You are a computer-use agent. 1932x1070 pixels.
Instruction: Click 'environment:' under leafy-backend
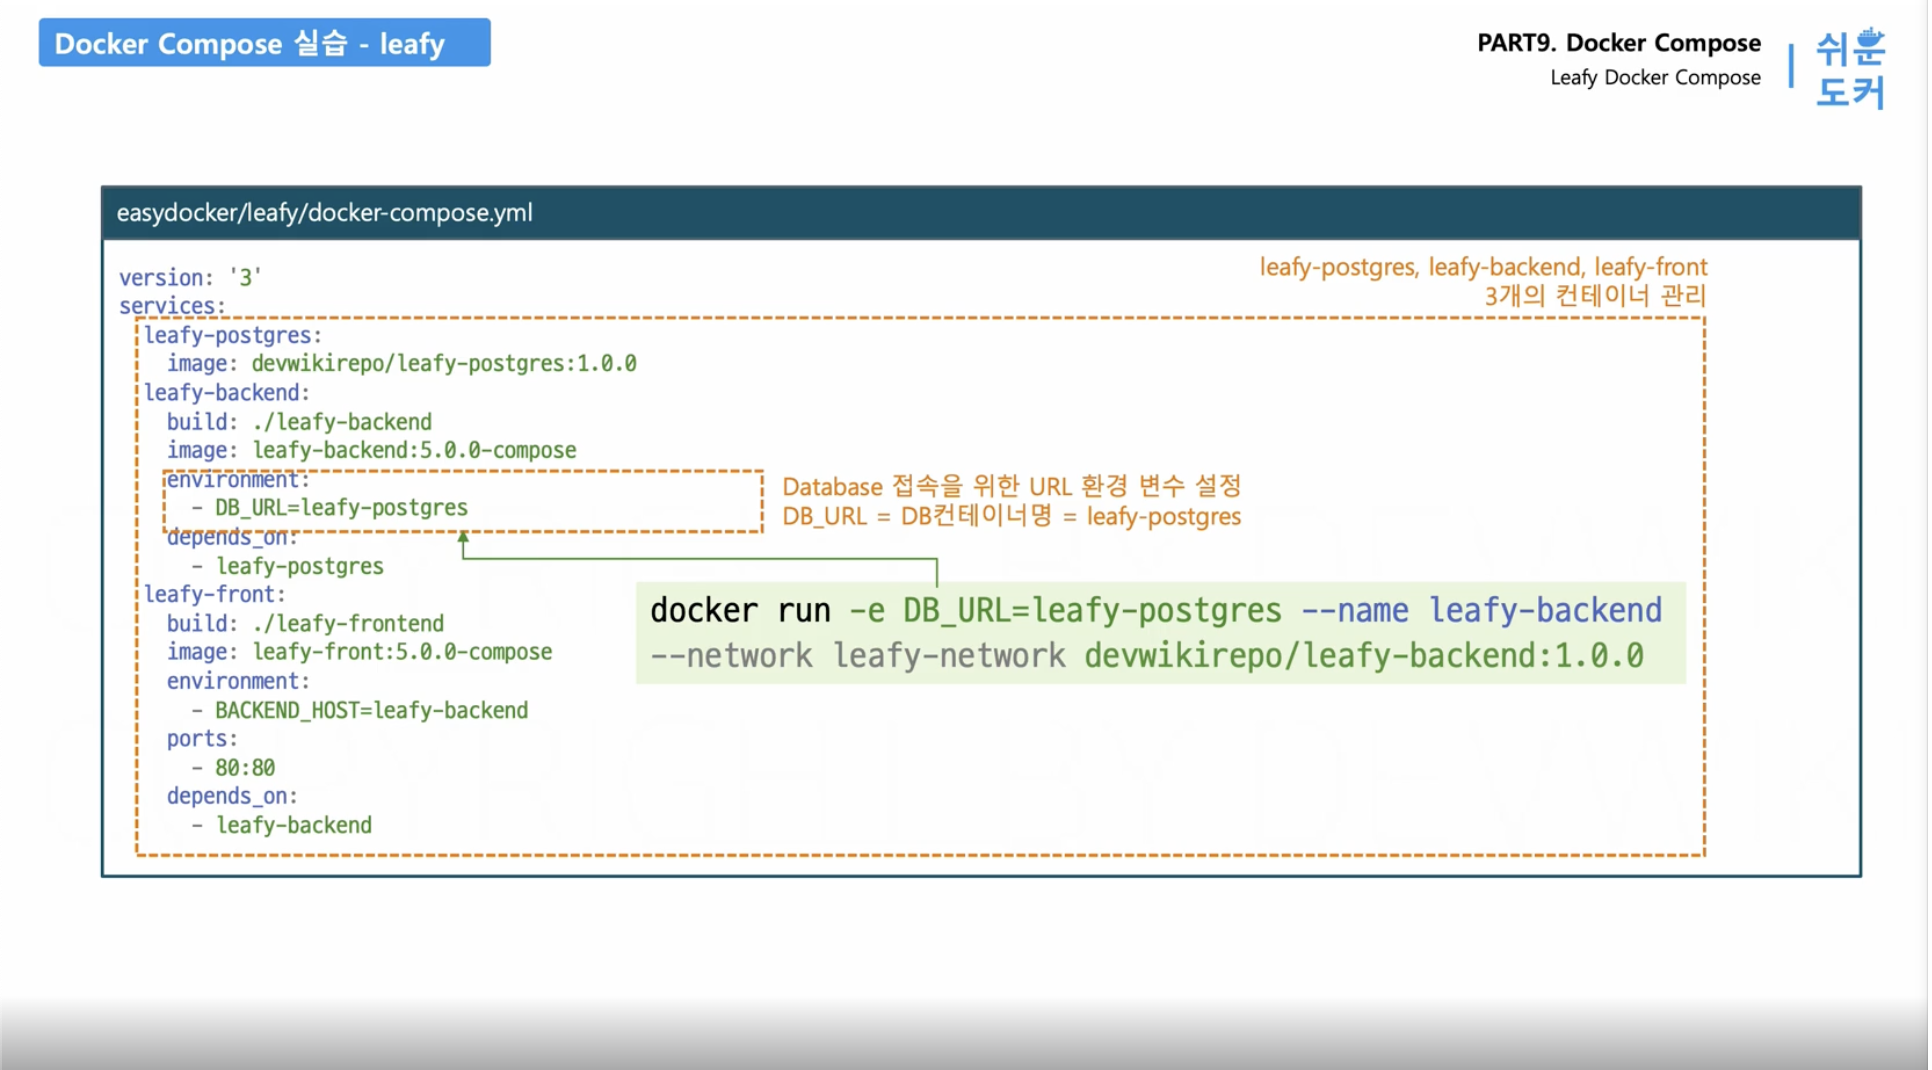pyautogui.click(x=238, y=480)
